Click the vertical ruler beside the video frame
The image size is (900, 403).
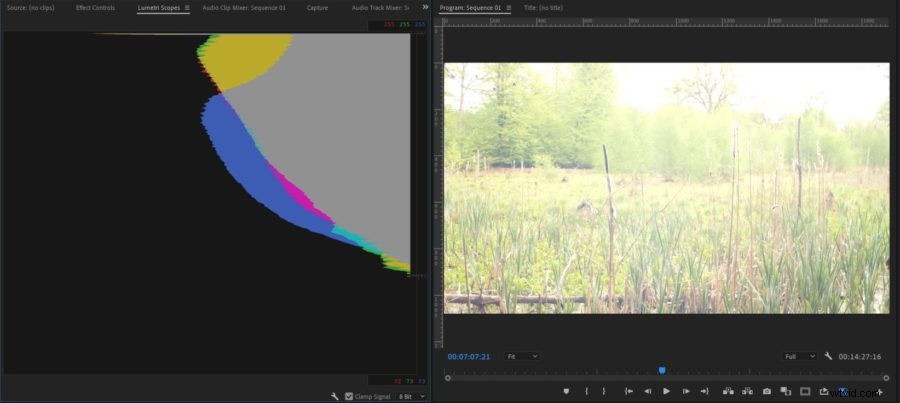click(x=439, y=188)
